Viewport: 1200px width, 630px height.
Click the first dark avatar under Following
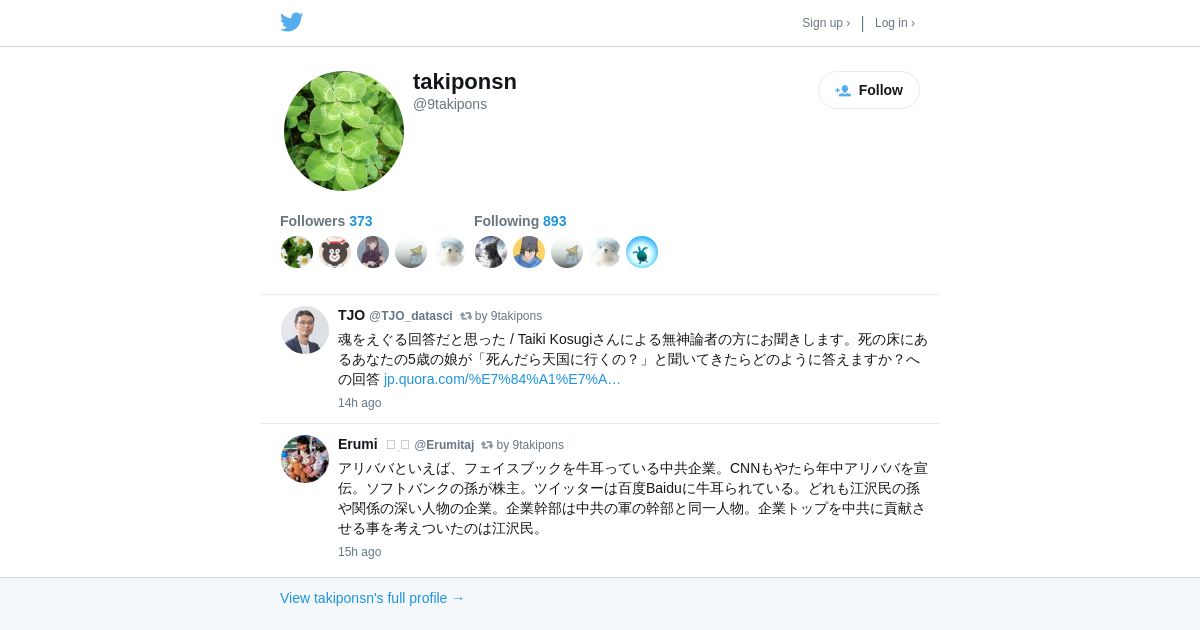pos(491,252)
